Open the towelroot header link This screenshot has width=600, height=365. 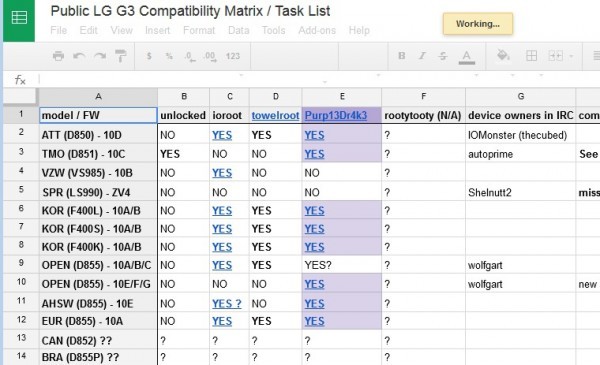click(276, 116)
